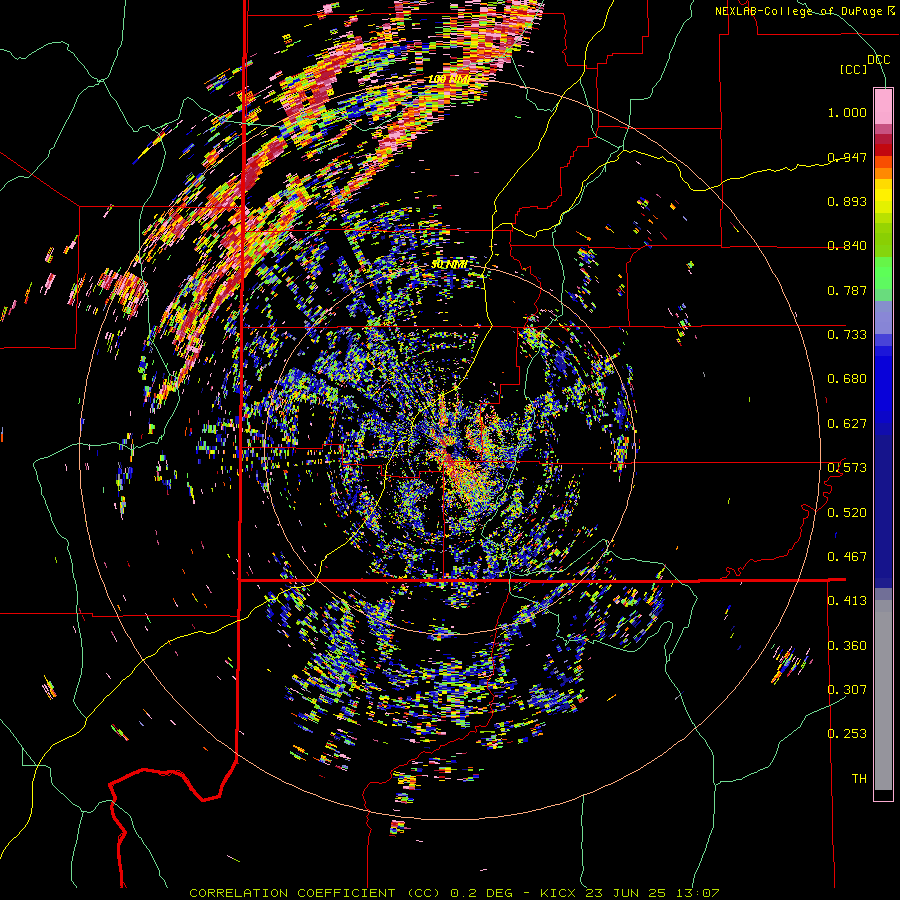Select the 0.360 scale value

tap(847, 645)
